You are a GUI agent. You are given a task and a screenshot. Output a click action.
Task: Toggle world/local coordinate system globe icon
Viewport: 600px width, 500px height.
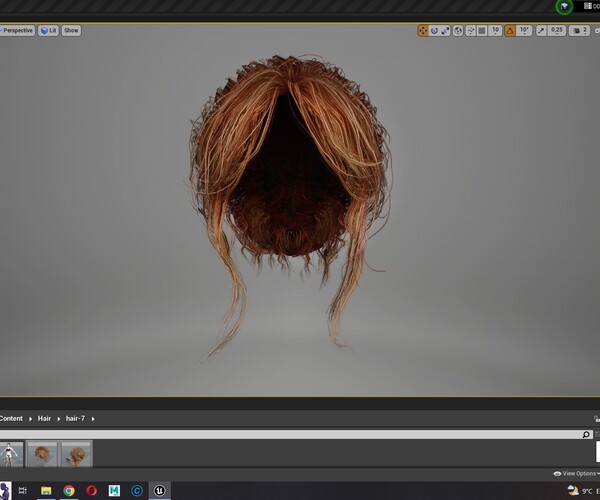pyautogui.click(x=458, y=31)
